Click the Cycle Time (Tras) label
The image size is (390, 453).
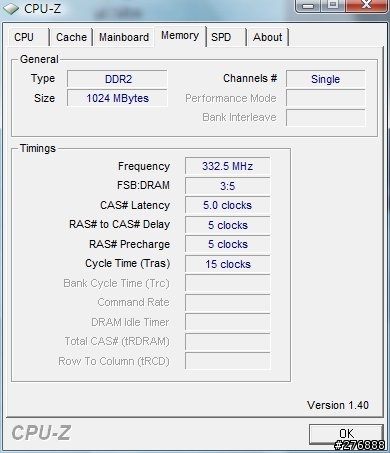tap(128, 263)
